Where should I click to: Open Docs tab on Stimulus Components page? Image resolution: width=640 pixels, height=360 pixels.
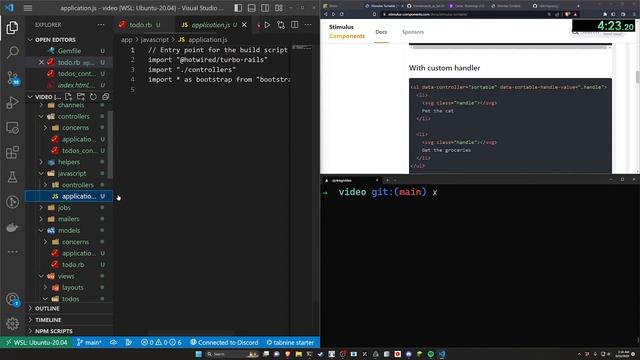coord(381,32)
